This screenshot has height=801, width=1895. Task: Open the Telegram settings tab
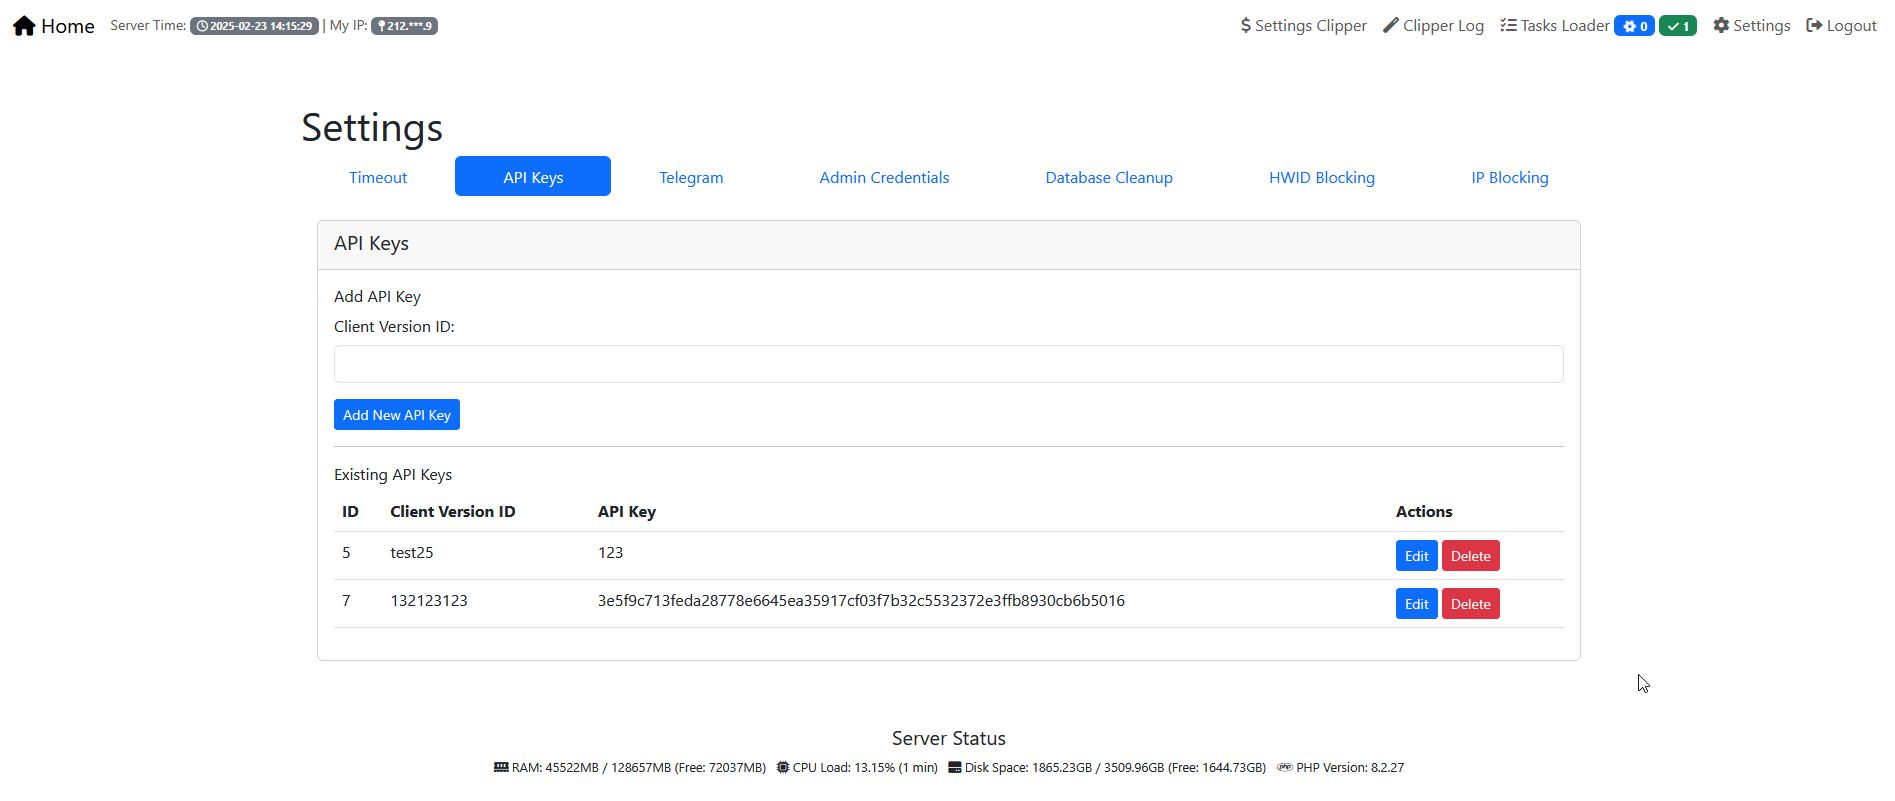(691, 177)
